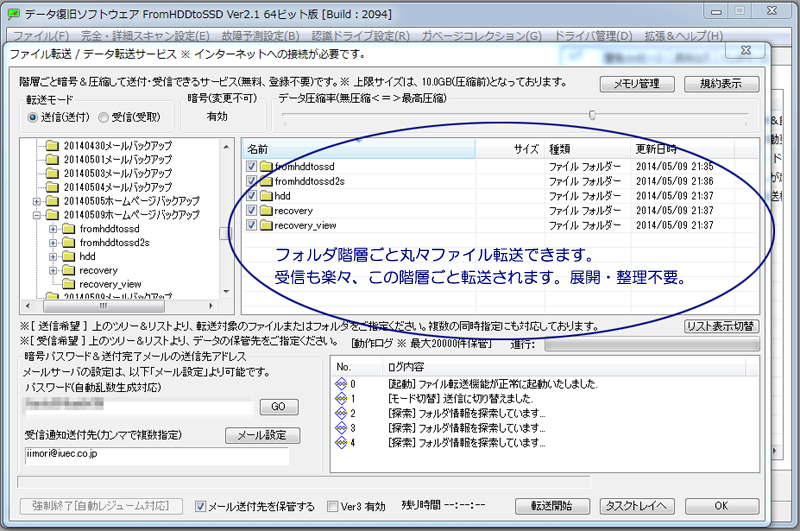Uncheck the hdd folder checkbox
Image resolution: width=800 pixels, height=531 pixels.
click(x=251, y=196)
